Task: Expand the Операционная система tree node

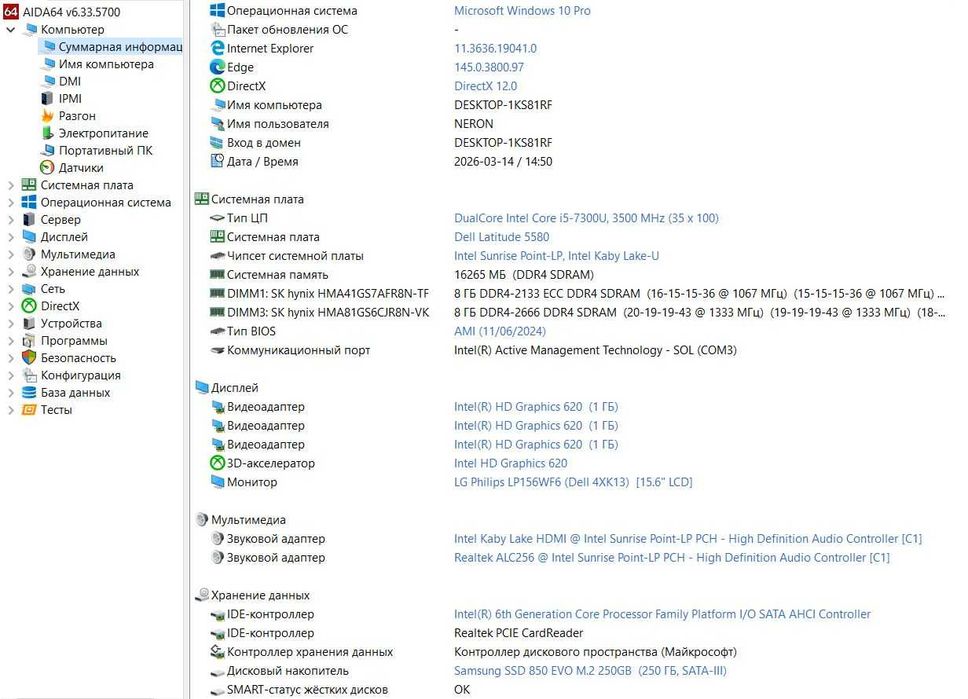Action: (10, 202)
